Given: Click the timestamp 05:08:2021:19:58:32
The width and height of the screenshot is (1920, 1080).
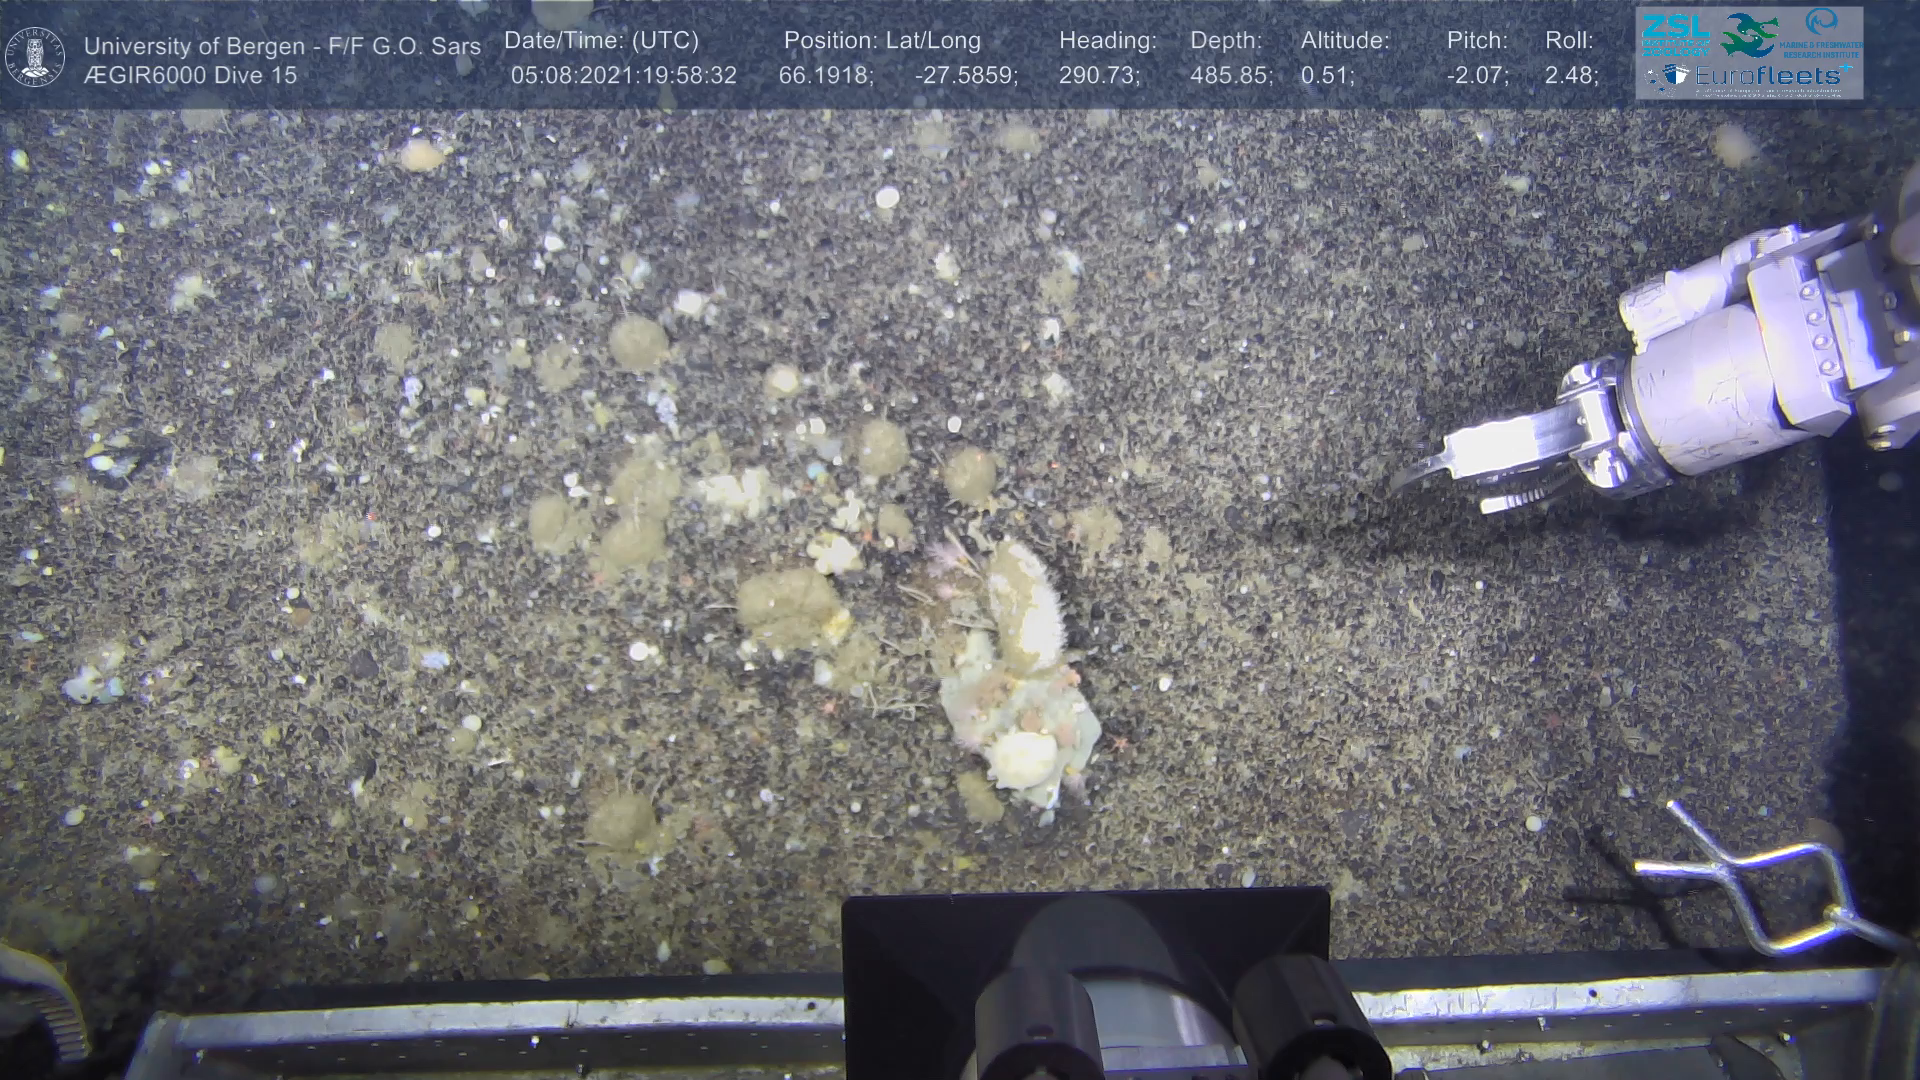Looking at the screenshot, I should 623,76.
